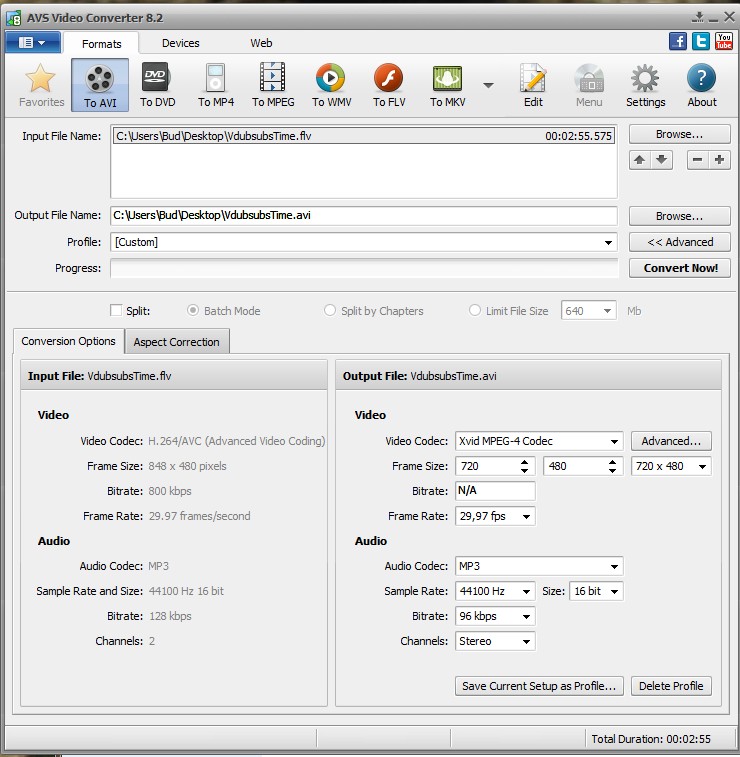This screenshot has width=740, height=757.
Task: Click the video Bitrate N/A field
Action: (x=495, y=491)
